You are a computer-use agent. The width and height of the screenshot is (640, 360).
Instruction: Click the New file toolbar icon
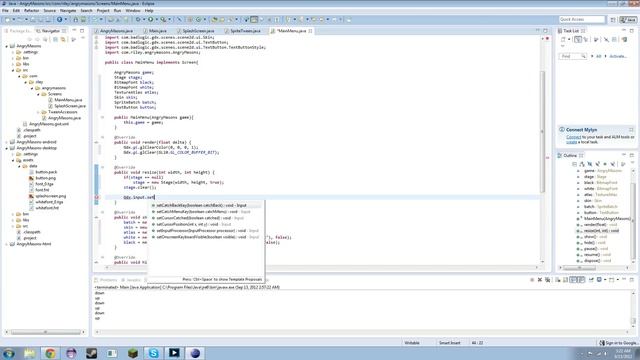(x=7, y=20)
